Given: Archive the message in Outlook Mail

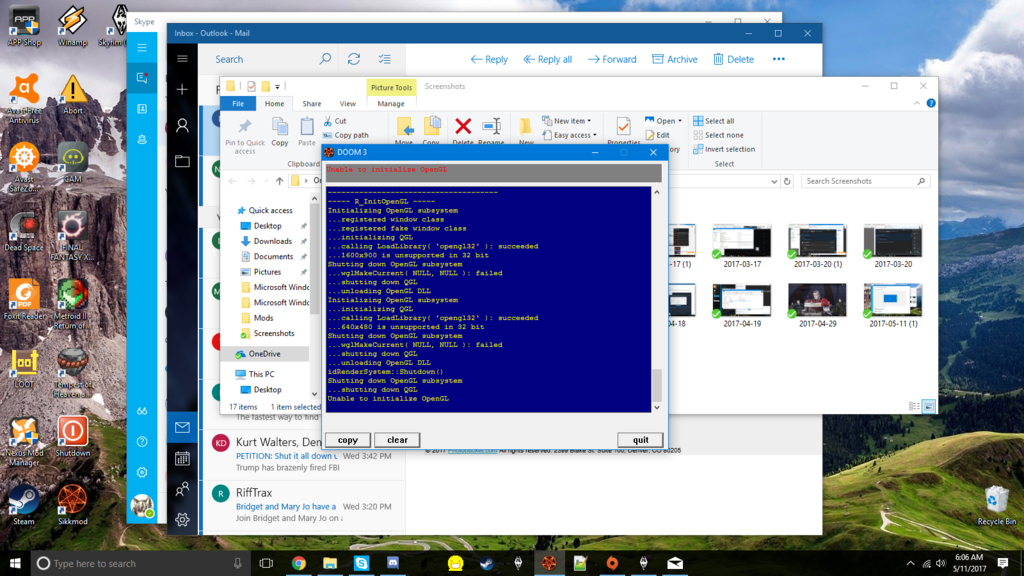Looking at the screenshot, I should 675,59.
